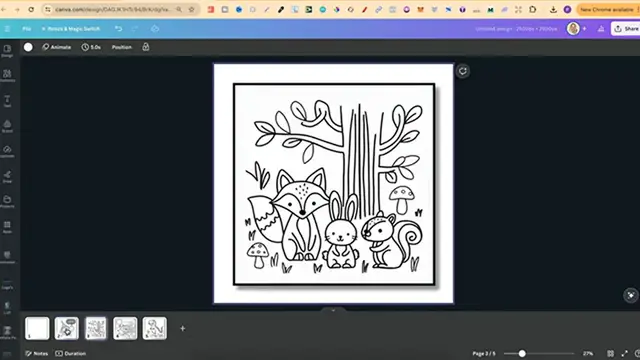The image size is (640, 360).
Task: Open the Draw tool in sidebar
Action: 7,176
